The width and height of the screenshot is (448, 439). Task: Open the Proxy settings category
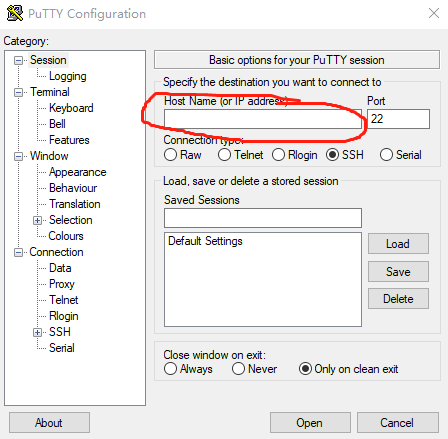click(62, 284)
